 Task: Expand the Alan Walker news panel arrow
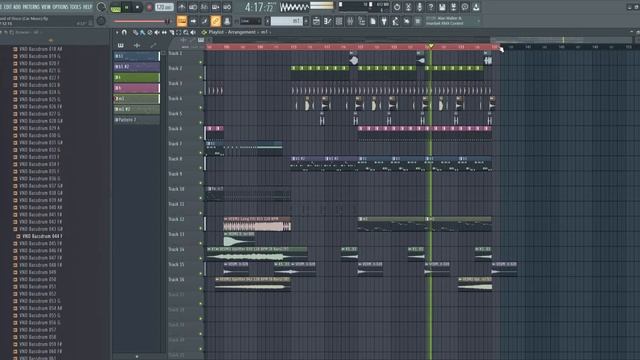478,21
